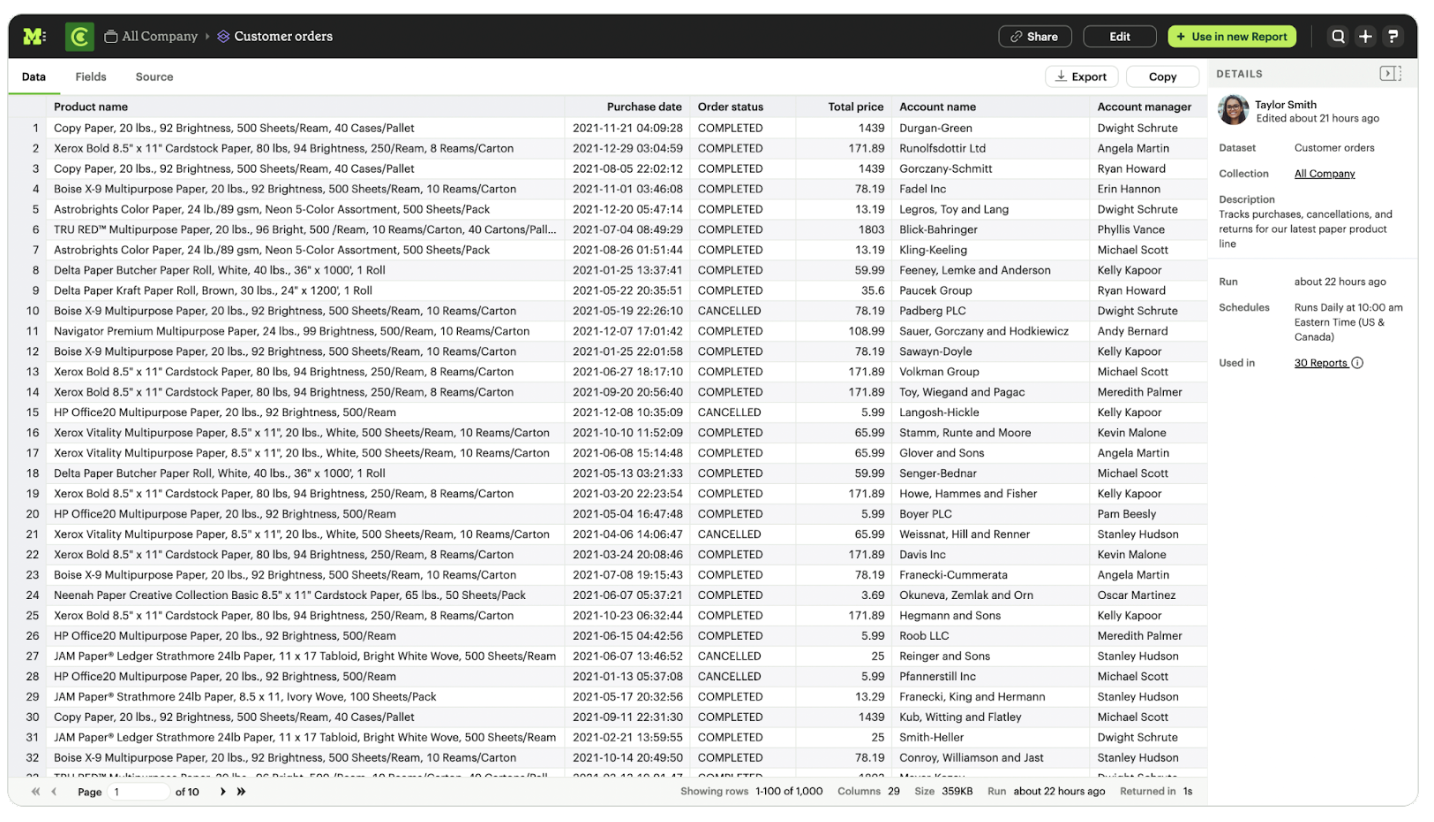Click the Delta Paper Kraft Paper Roll cell
Viewport: 1434px width, 822px height.
point(305,291)
